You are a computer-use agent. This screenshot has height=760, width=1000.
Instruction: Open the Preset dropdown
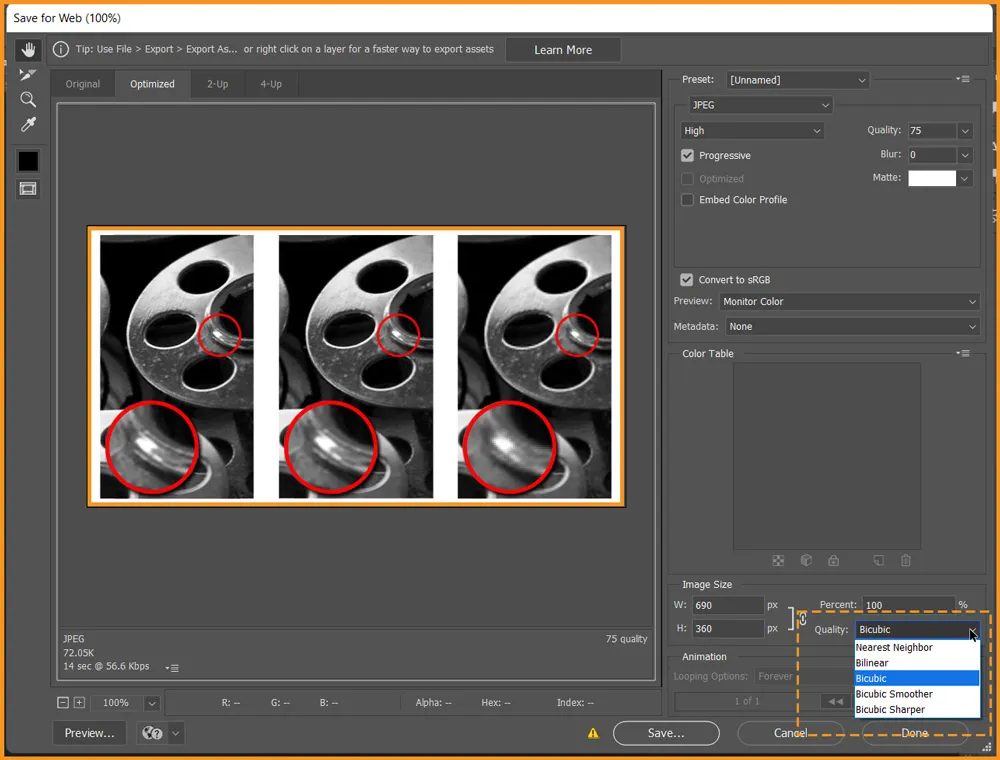coord(797,79)
